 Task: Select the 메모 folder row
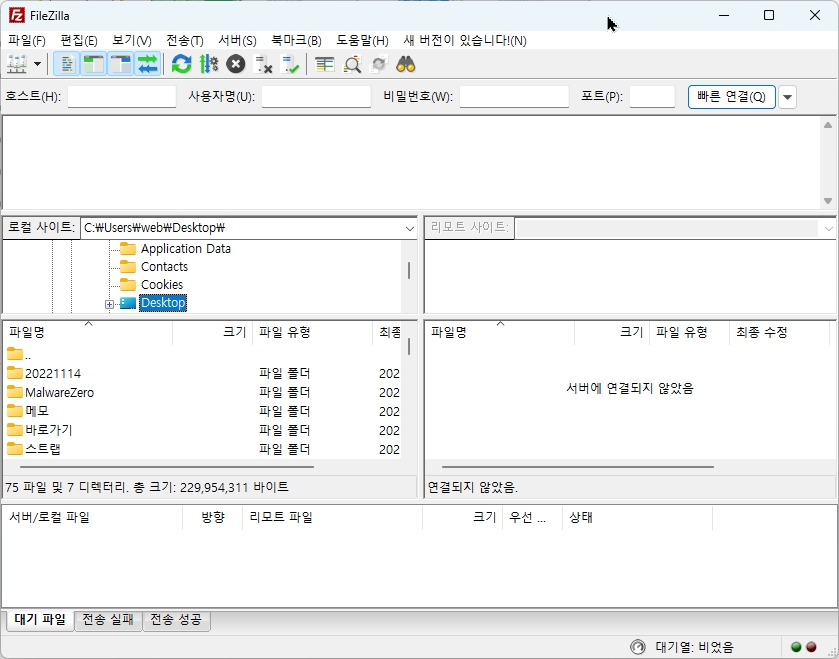coord(203,411)
